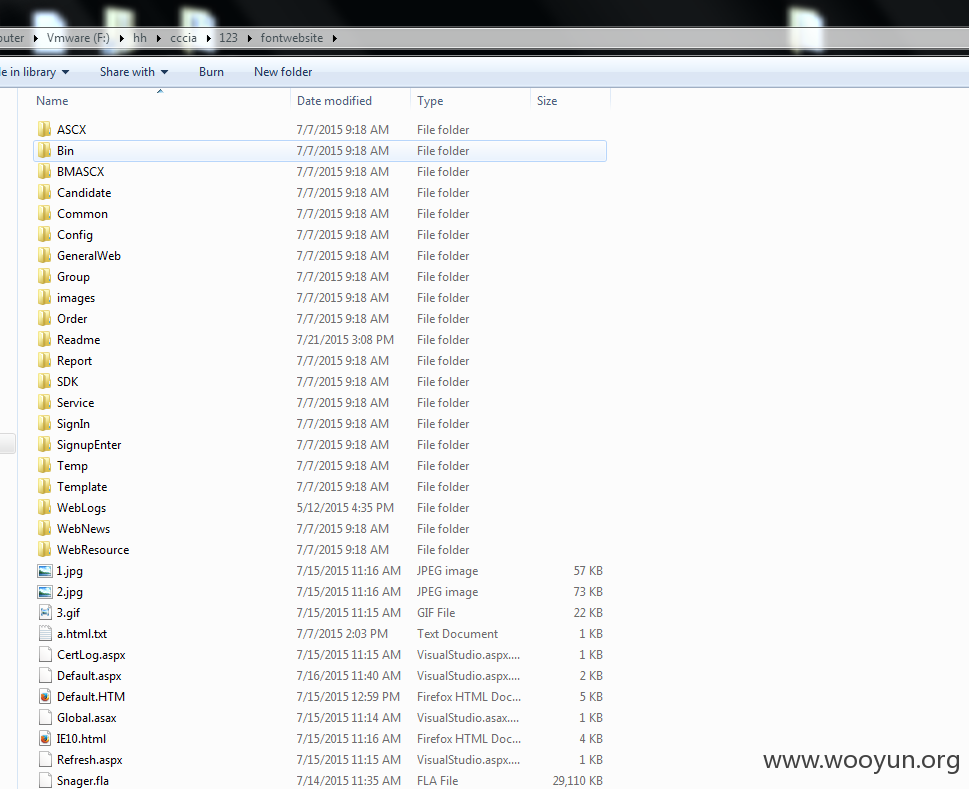969x789 pixels.
Task: Select the WebLogs folder icon
Action: pyautogui.click(x=44, y=507)
